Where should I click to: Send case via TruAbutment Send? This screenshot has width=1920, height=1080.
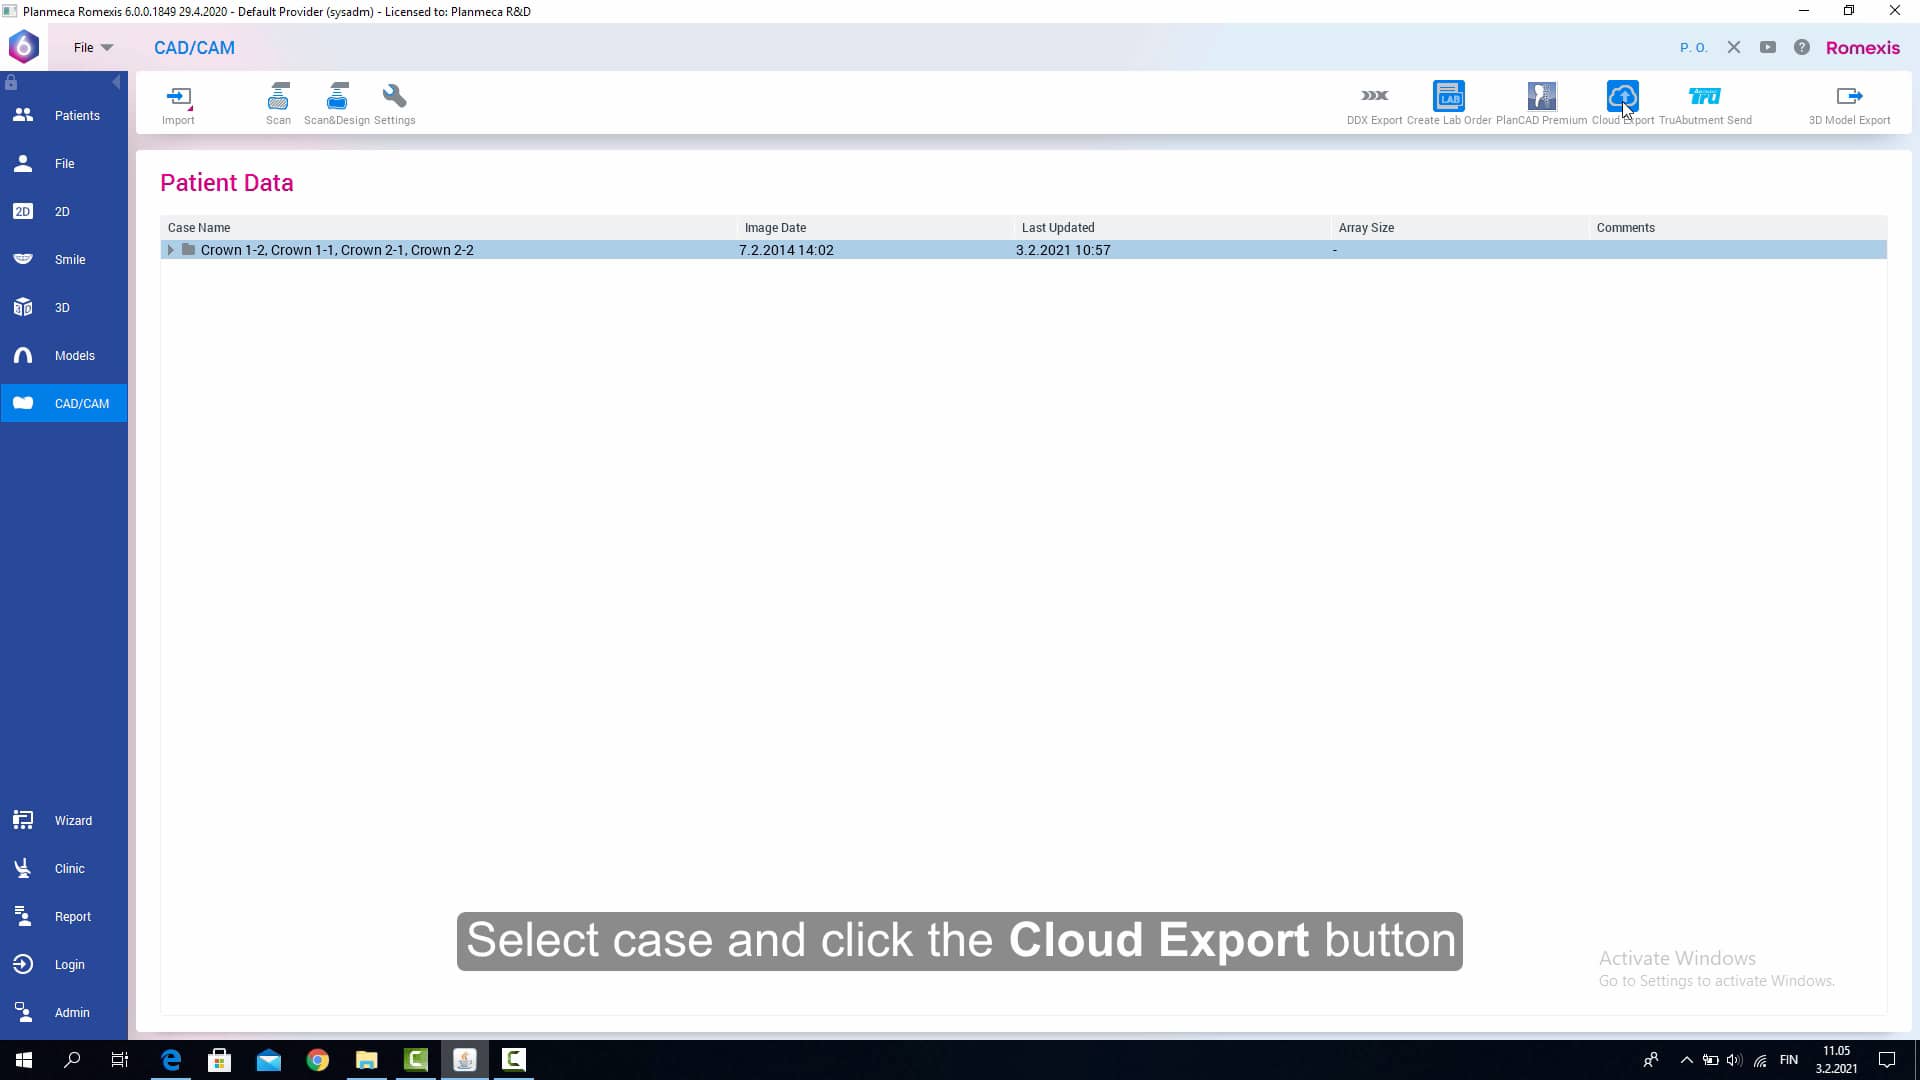(1704, 97)
